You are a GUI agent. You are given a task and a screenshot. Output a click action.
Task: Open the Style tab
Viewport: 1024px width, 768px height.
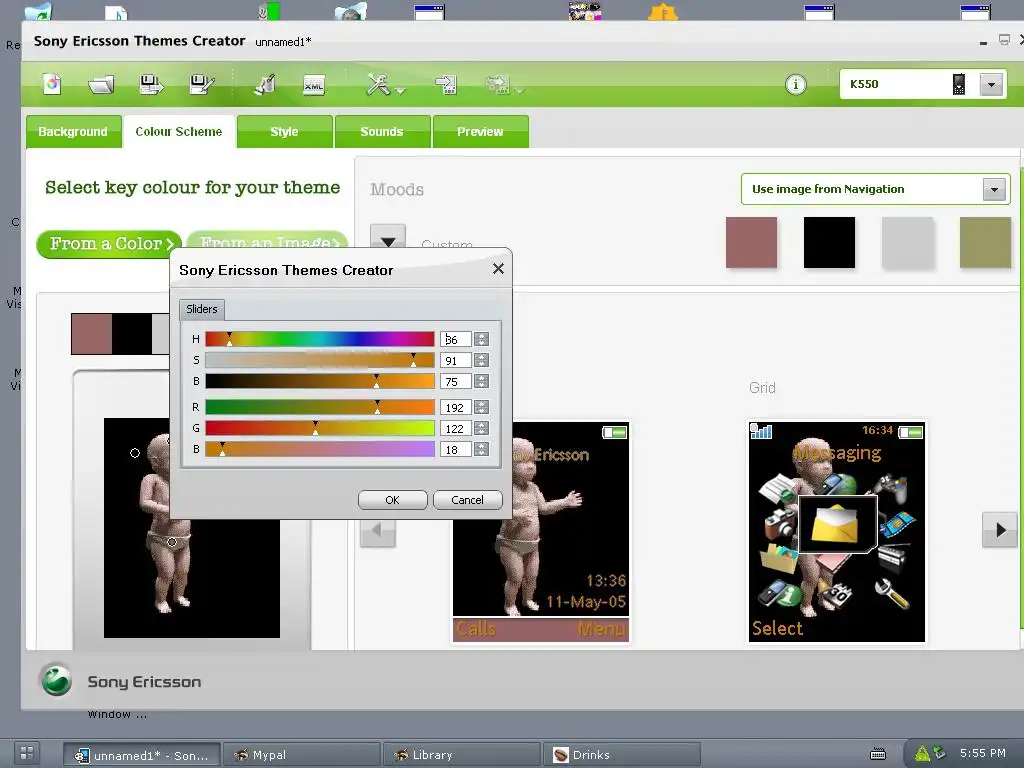pos(284,131)
